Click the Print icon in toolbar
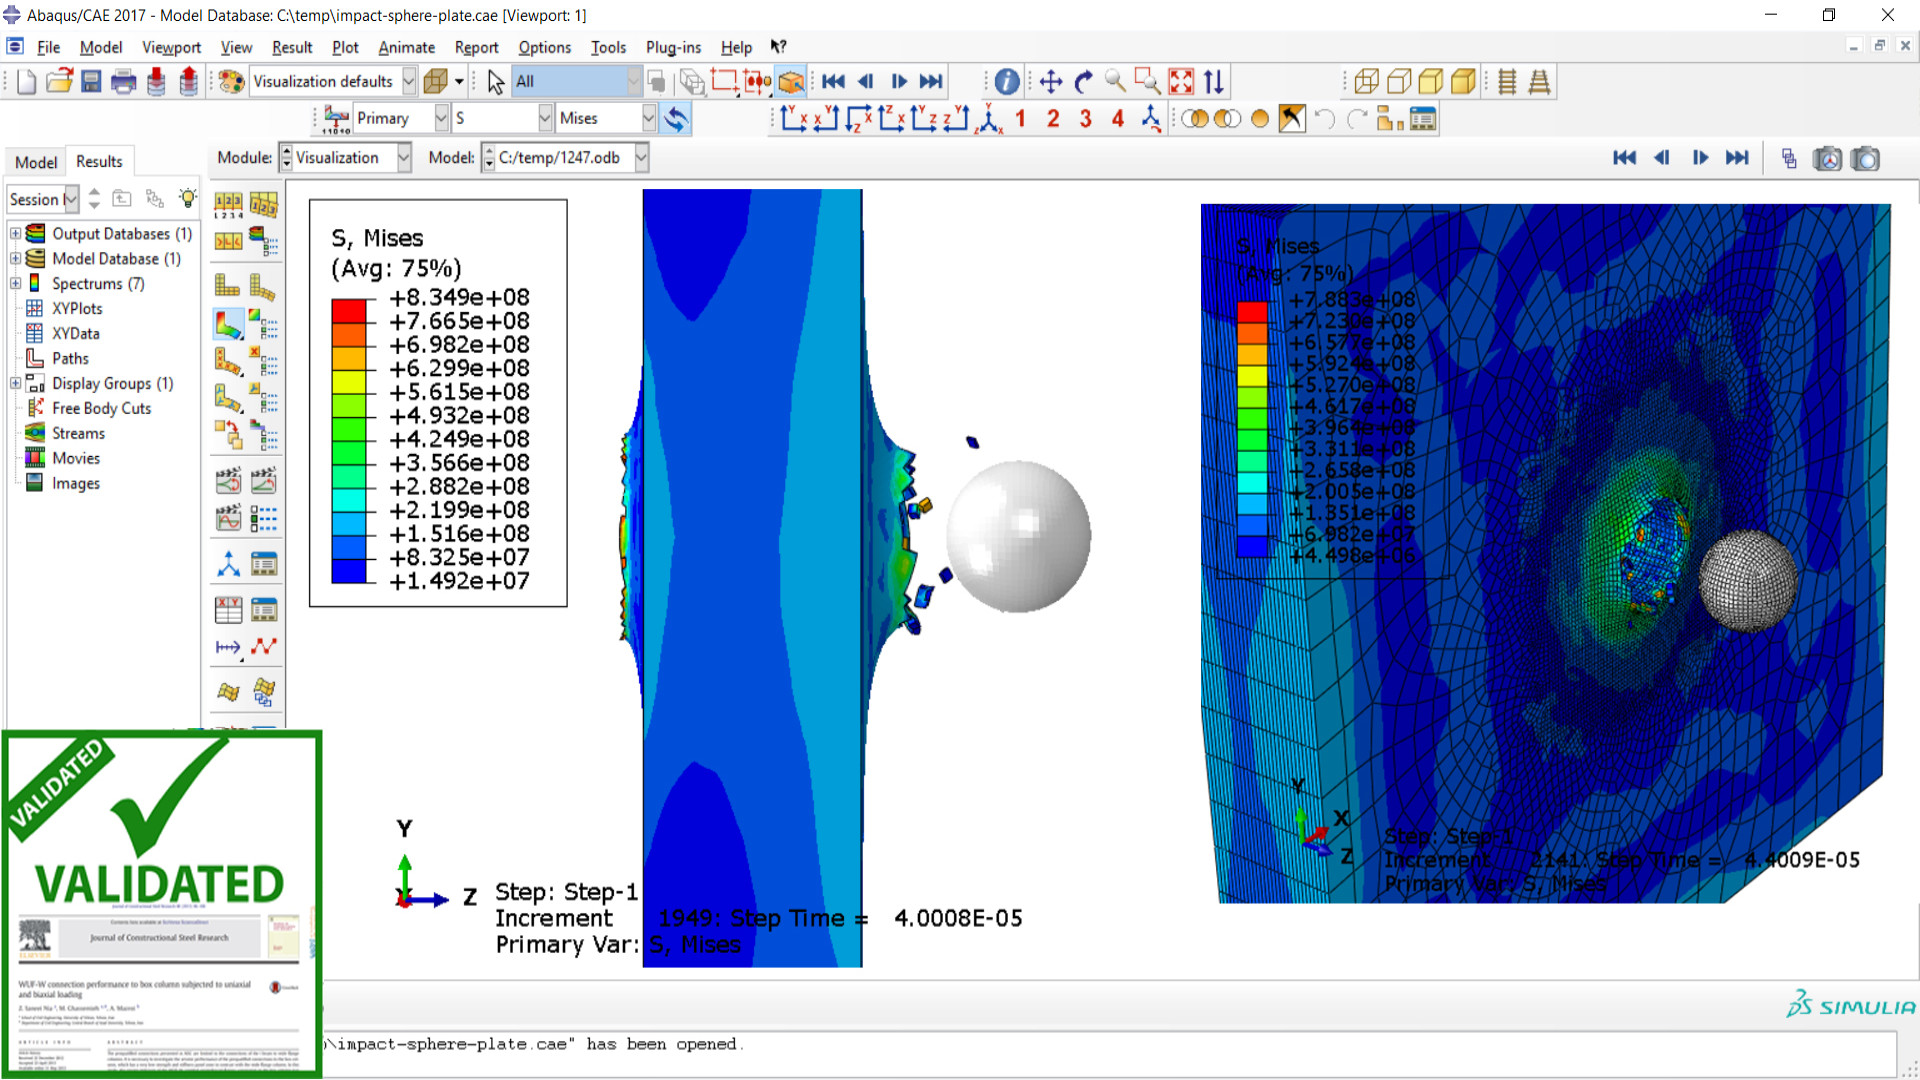 (124, 82)
